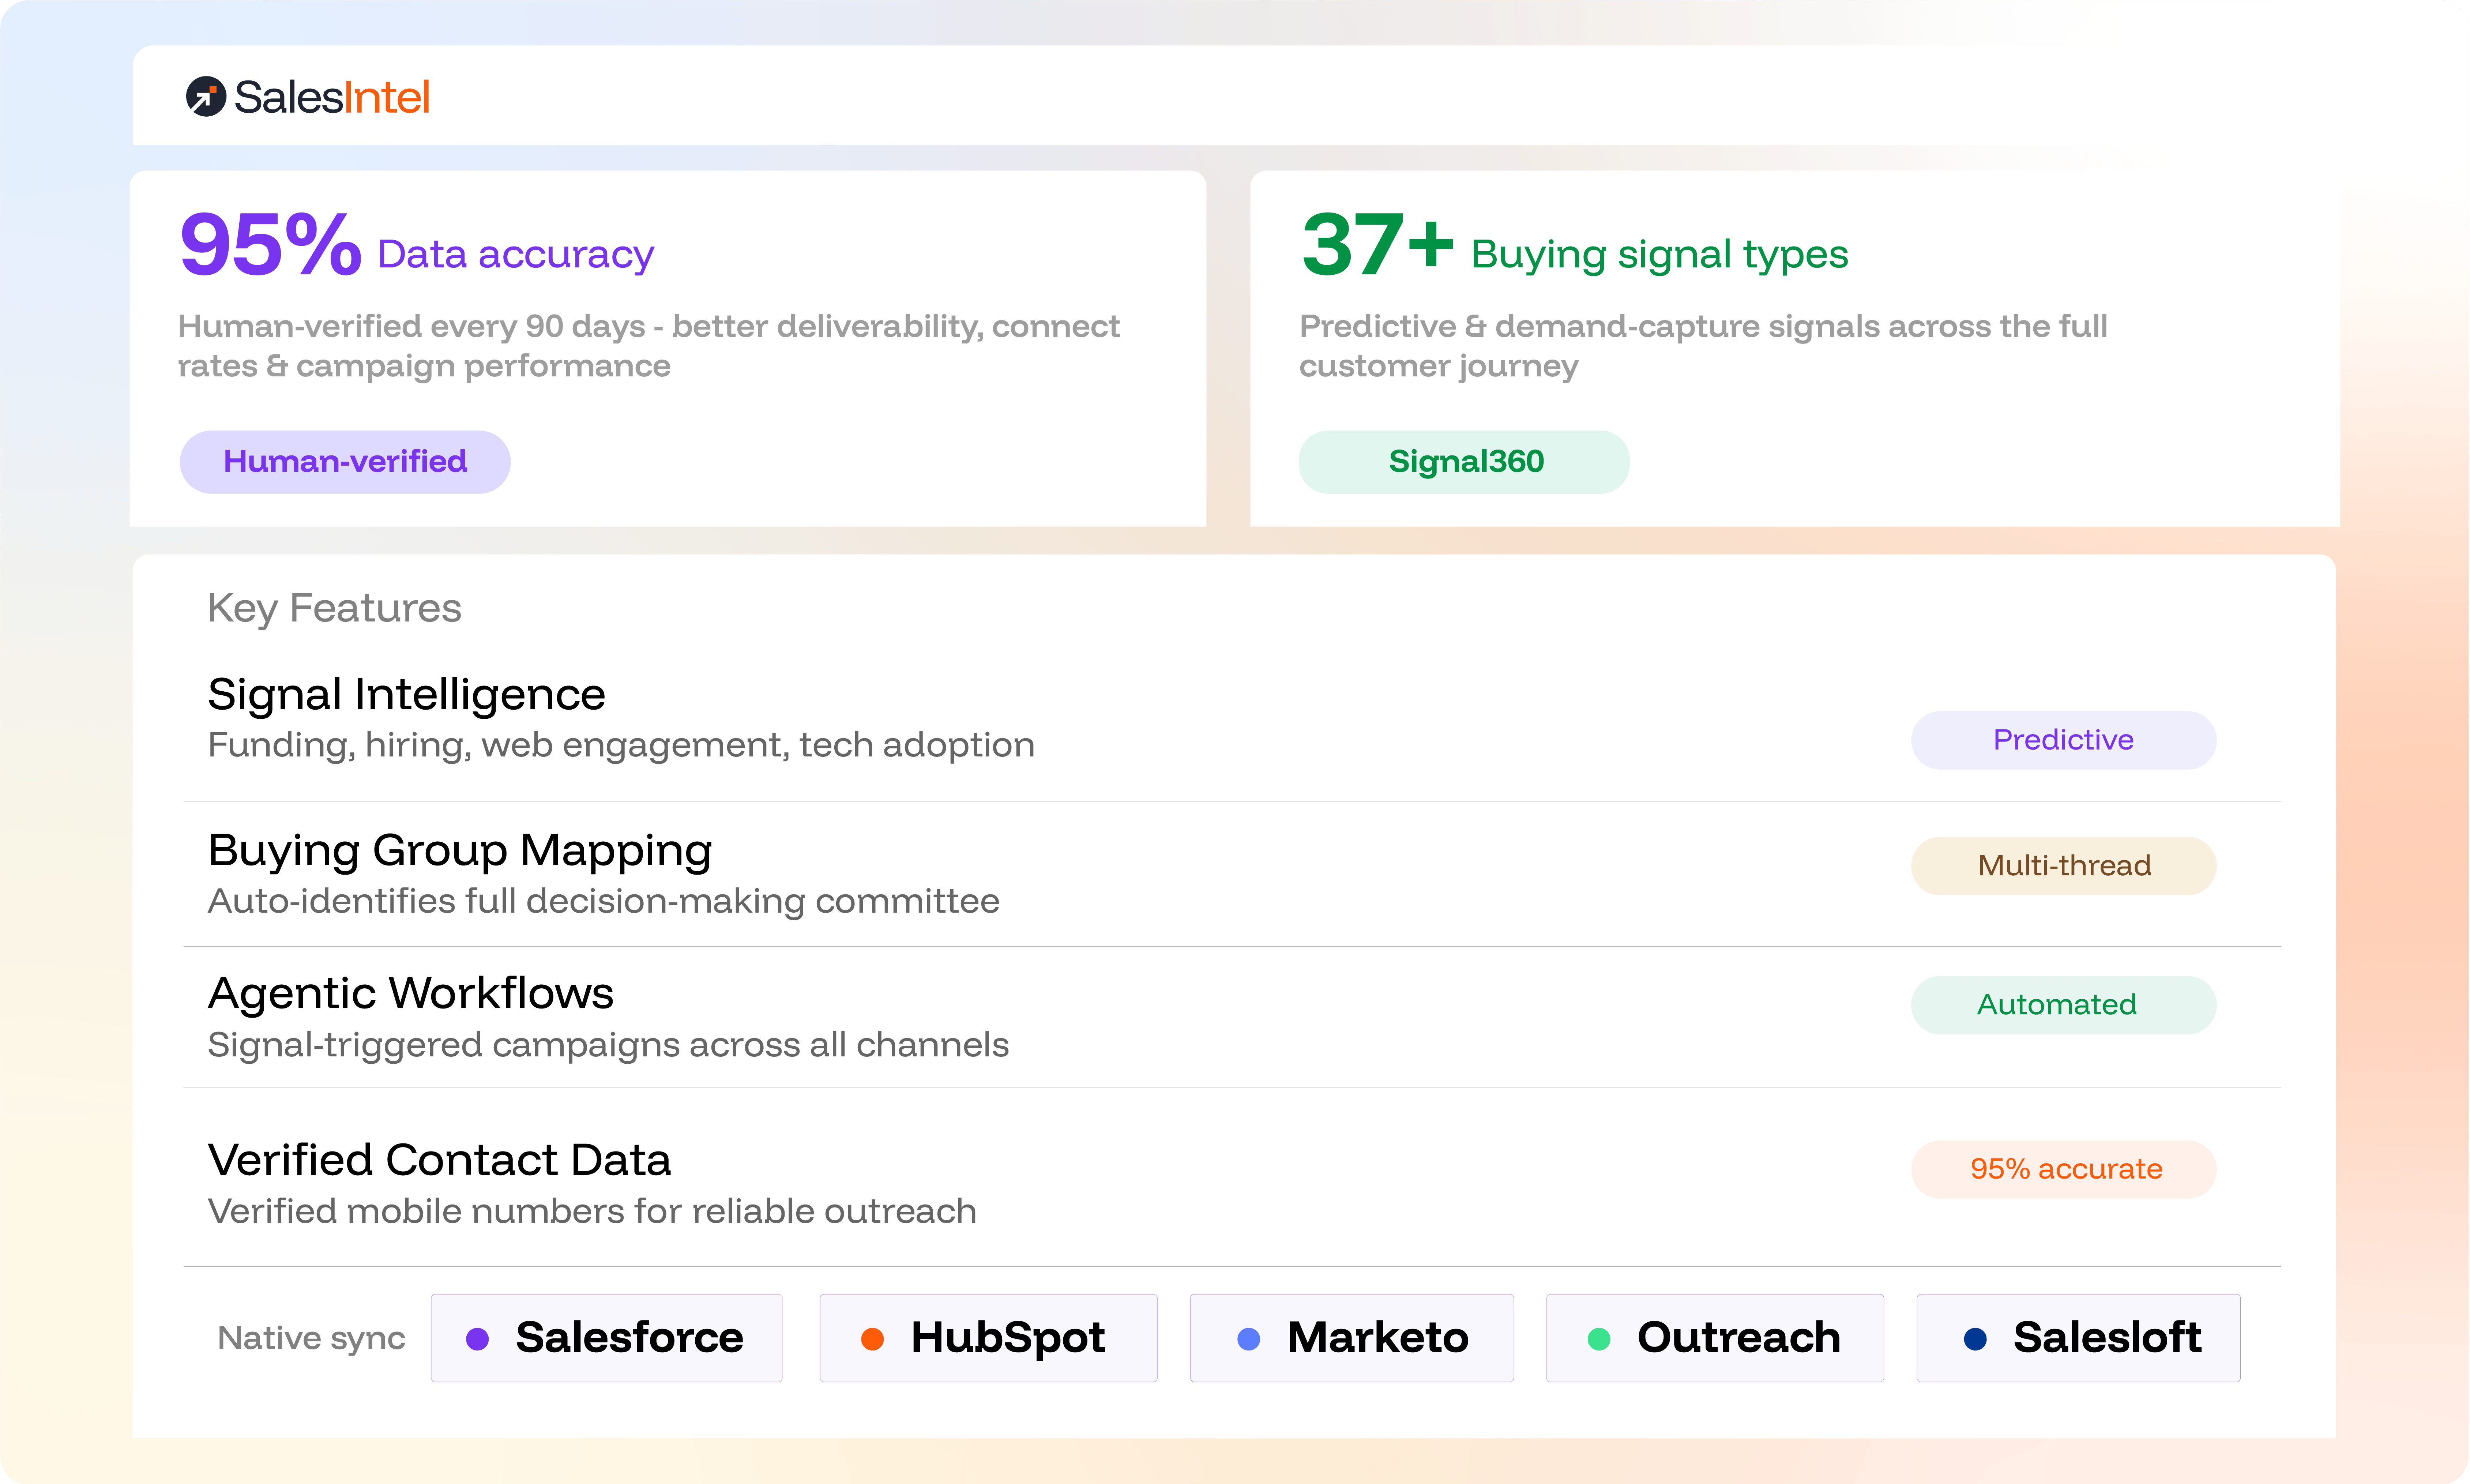
Task: Pick the Salesloft integration chip
Action: tap(2078, 1338)
